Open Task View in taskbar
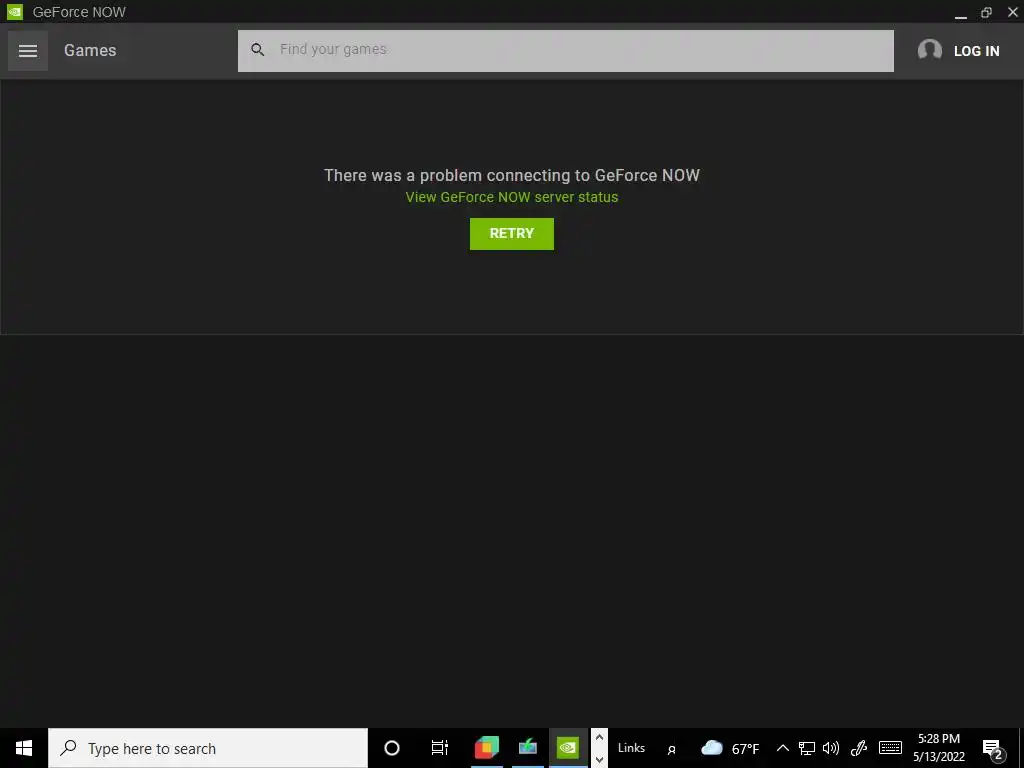Viewport: 1024px width, 768px height. coord(440,748)
